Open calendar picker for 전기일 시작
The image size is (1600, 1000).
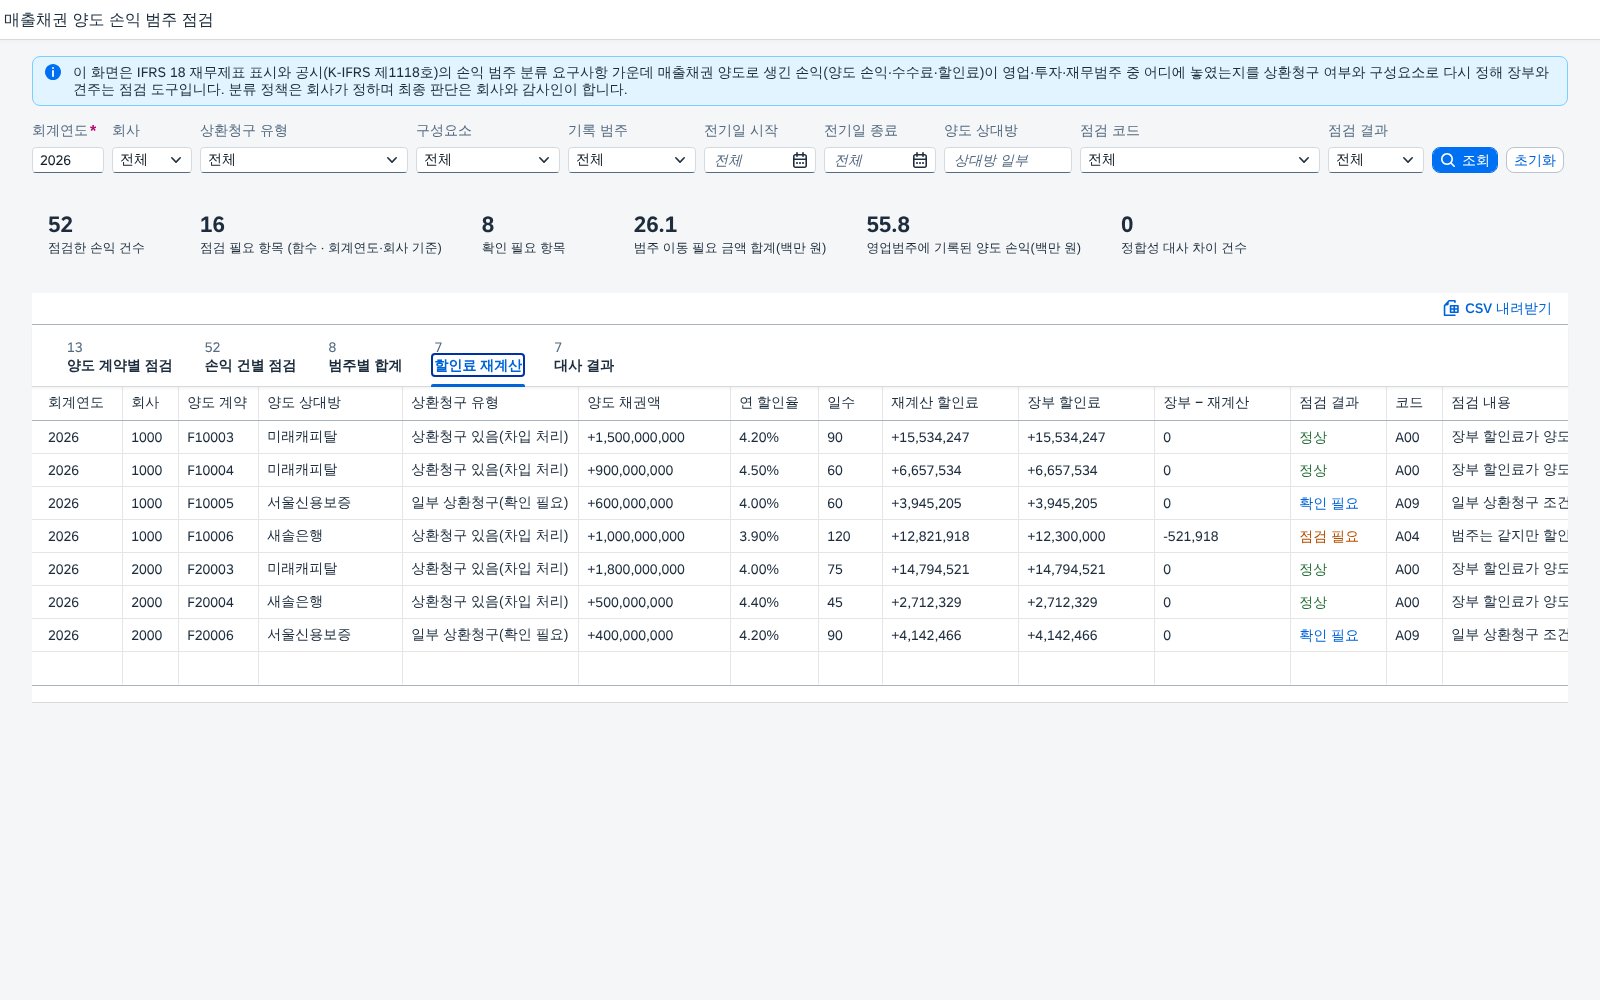click(x=800, y=160)
